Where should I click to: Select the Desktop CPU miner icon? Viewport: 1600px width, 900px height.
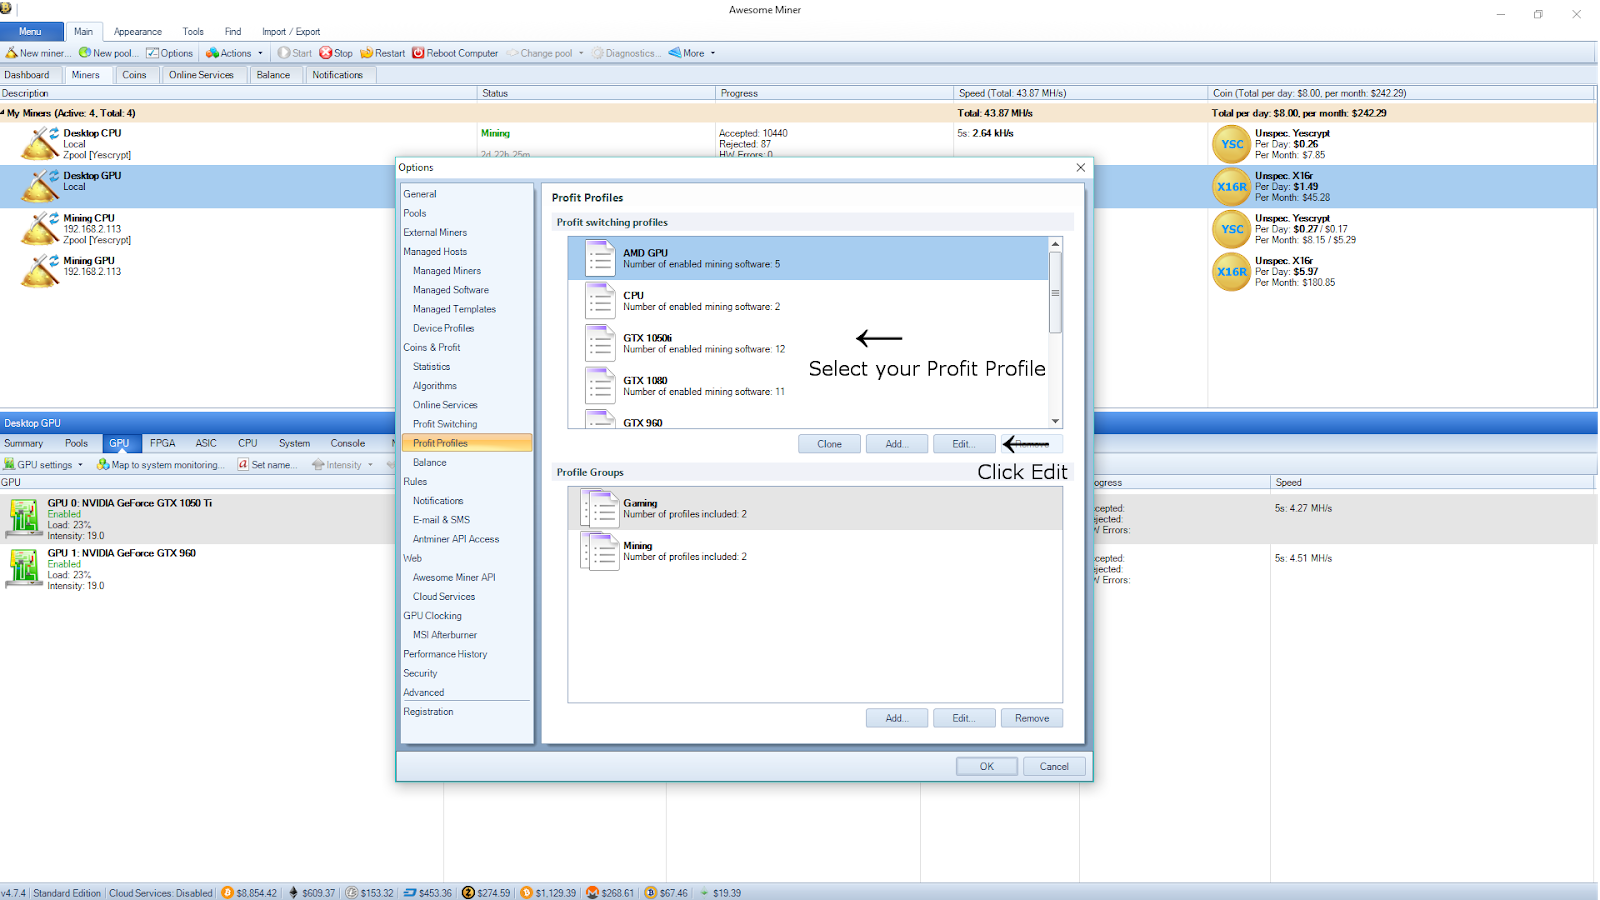coord(40,143)
